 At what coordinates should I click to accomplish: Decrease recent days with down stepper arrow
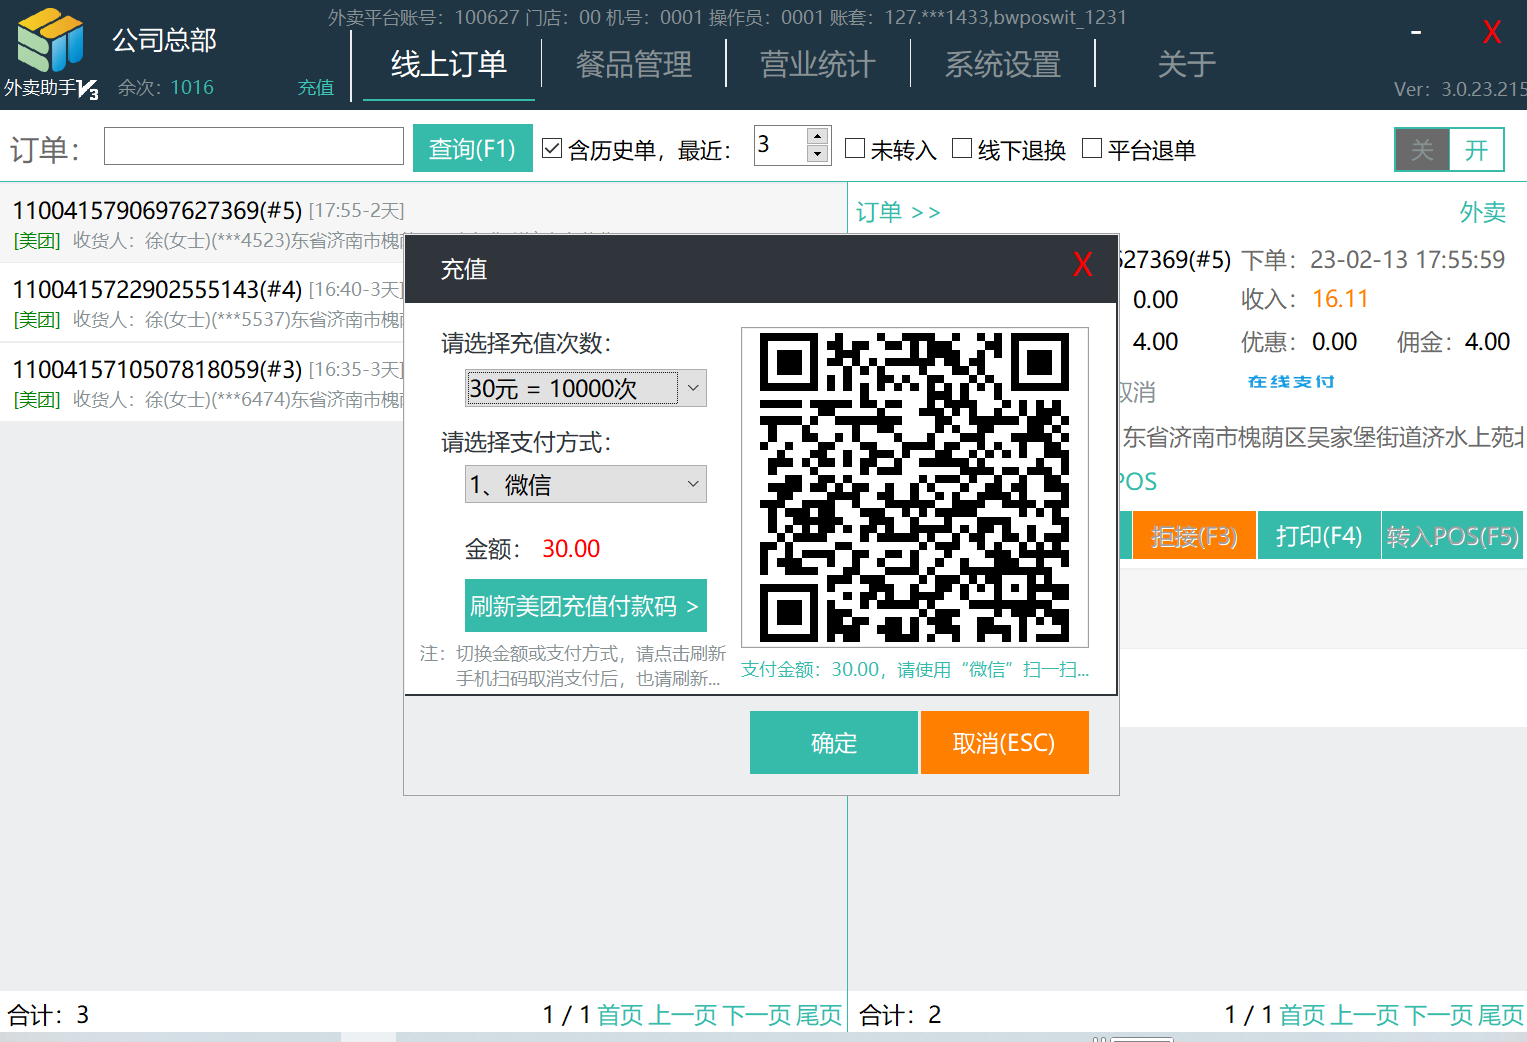(x=818, y=154)
